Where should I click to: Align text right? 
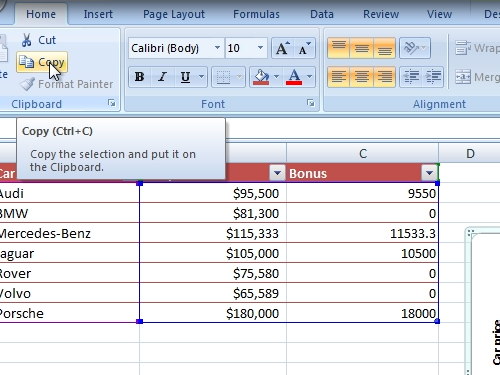384,77
